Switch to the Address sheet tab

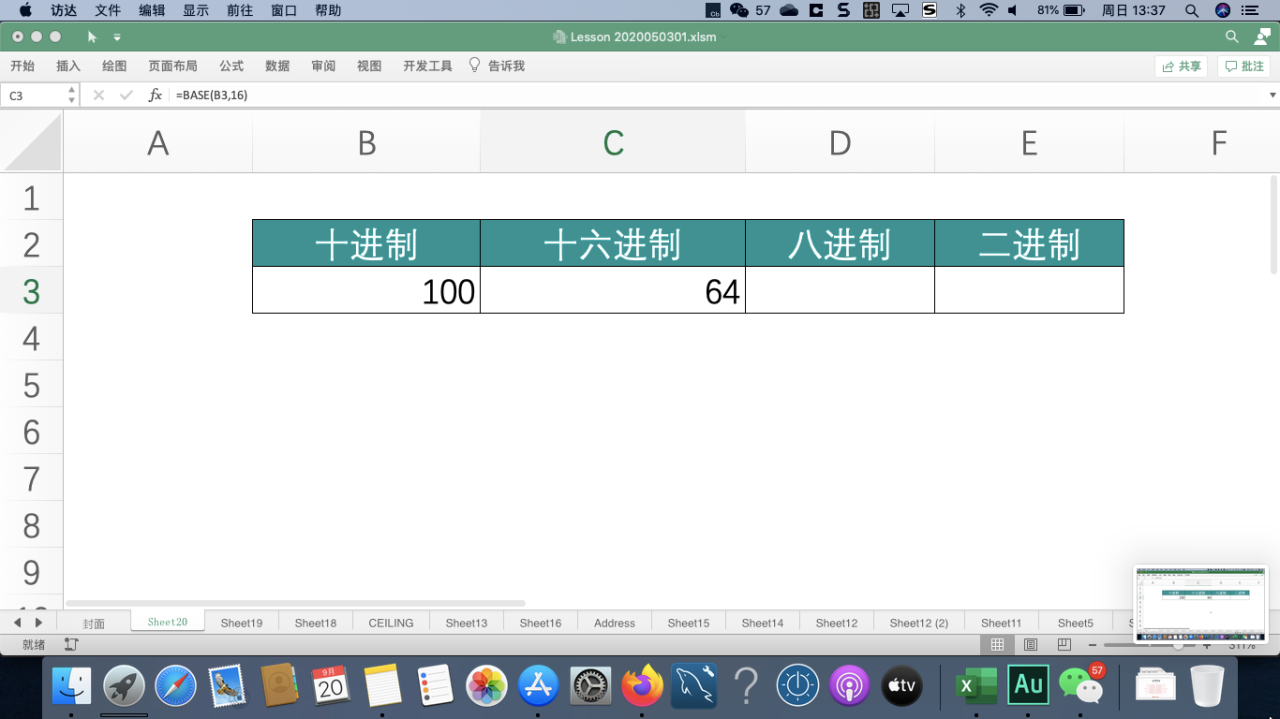pos(614,623)
